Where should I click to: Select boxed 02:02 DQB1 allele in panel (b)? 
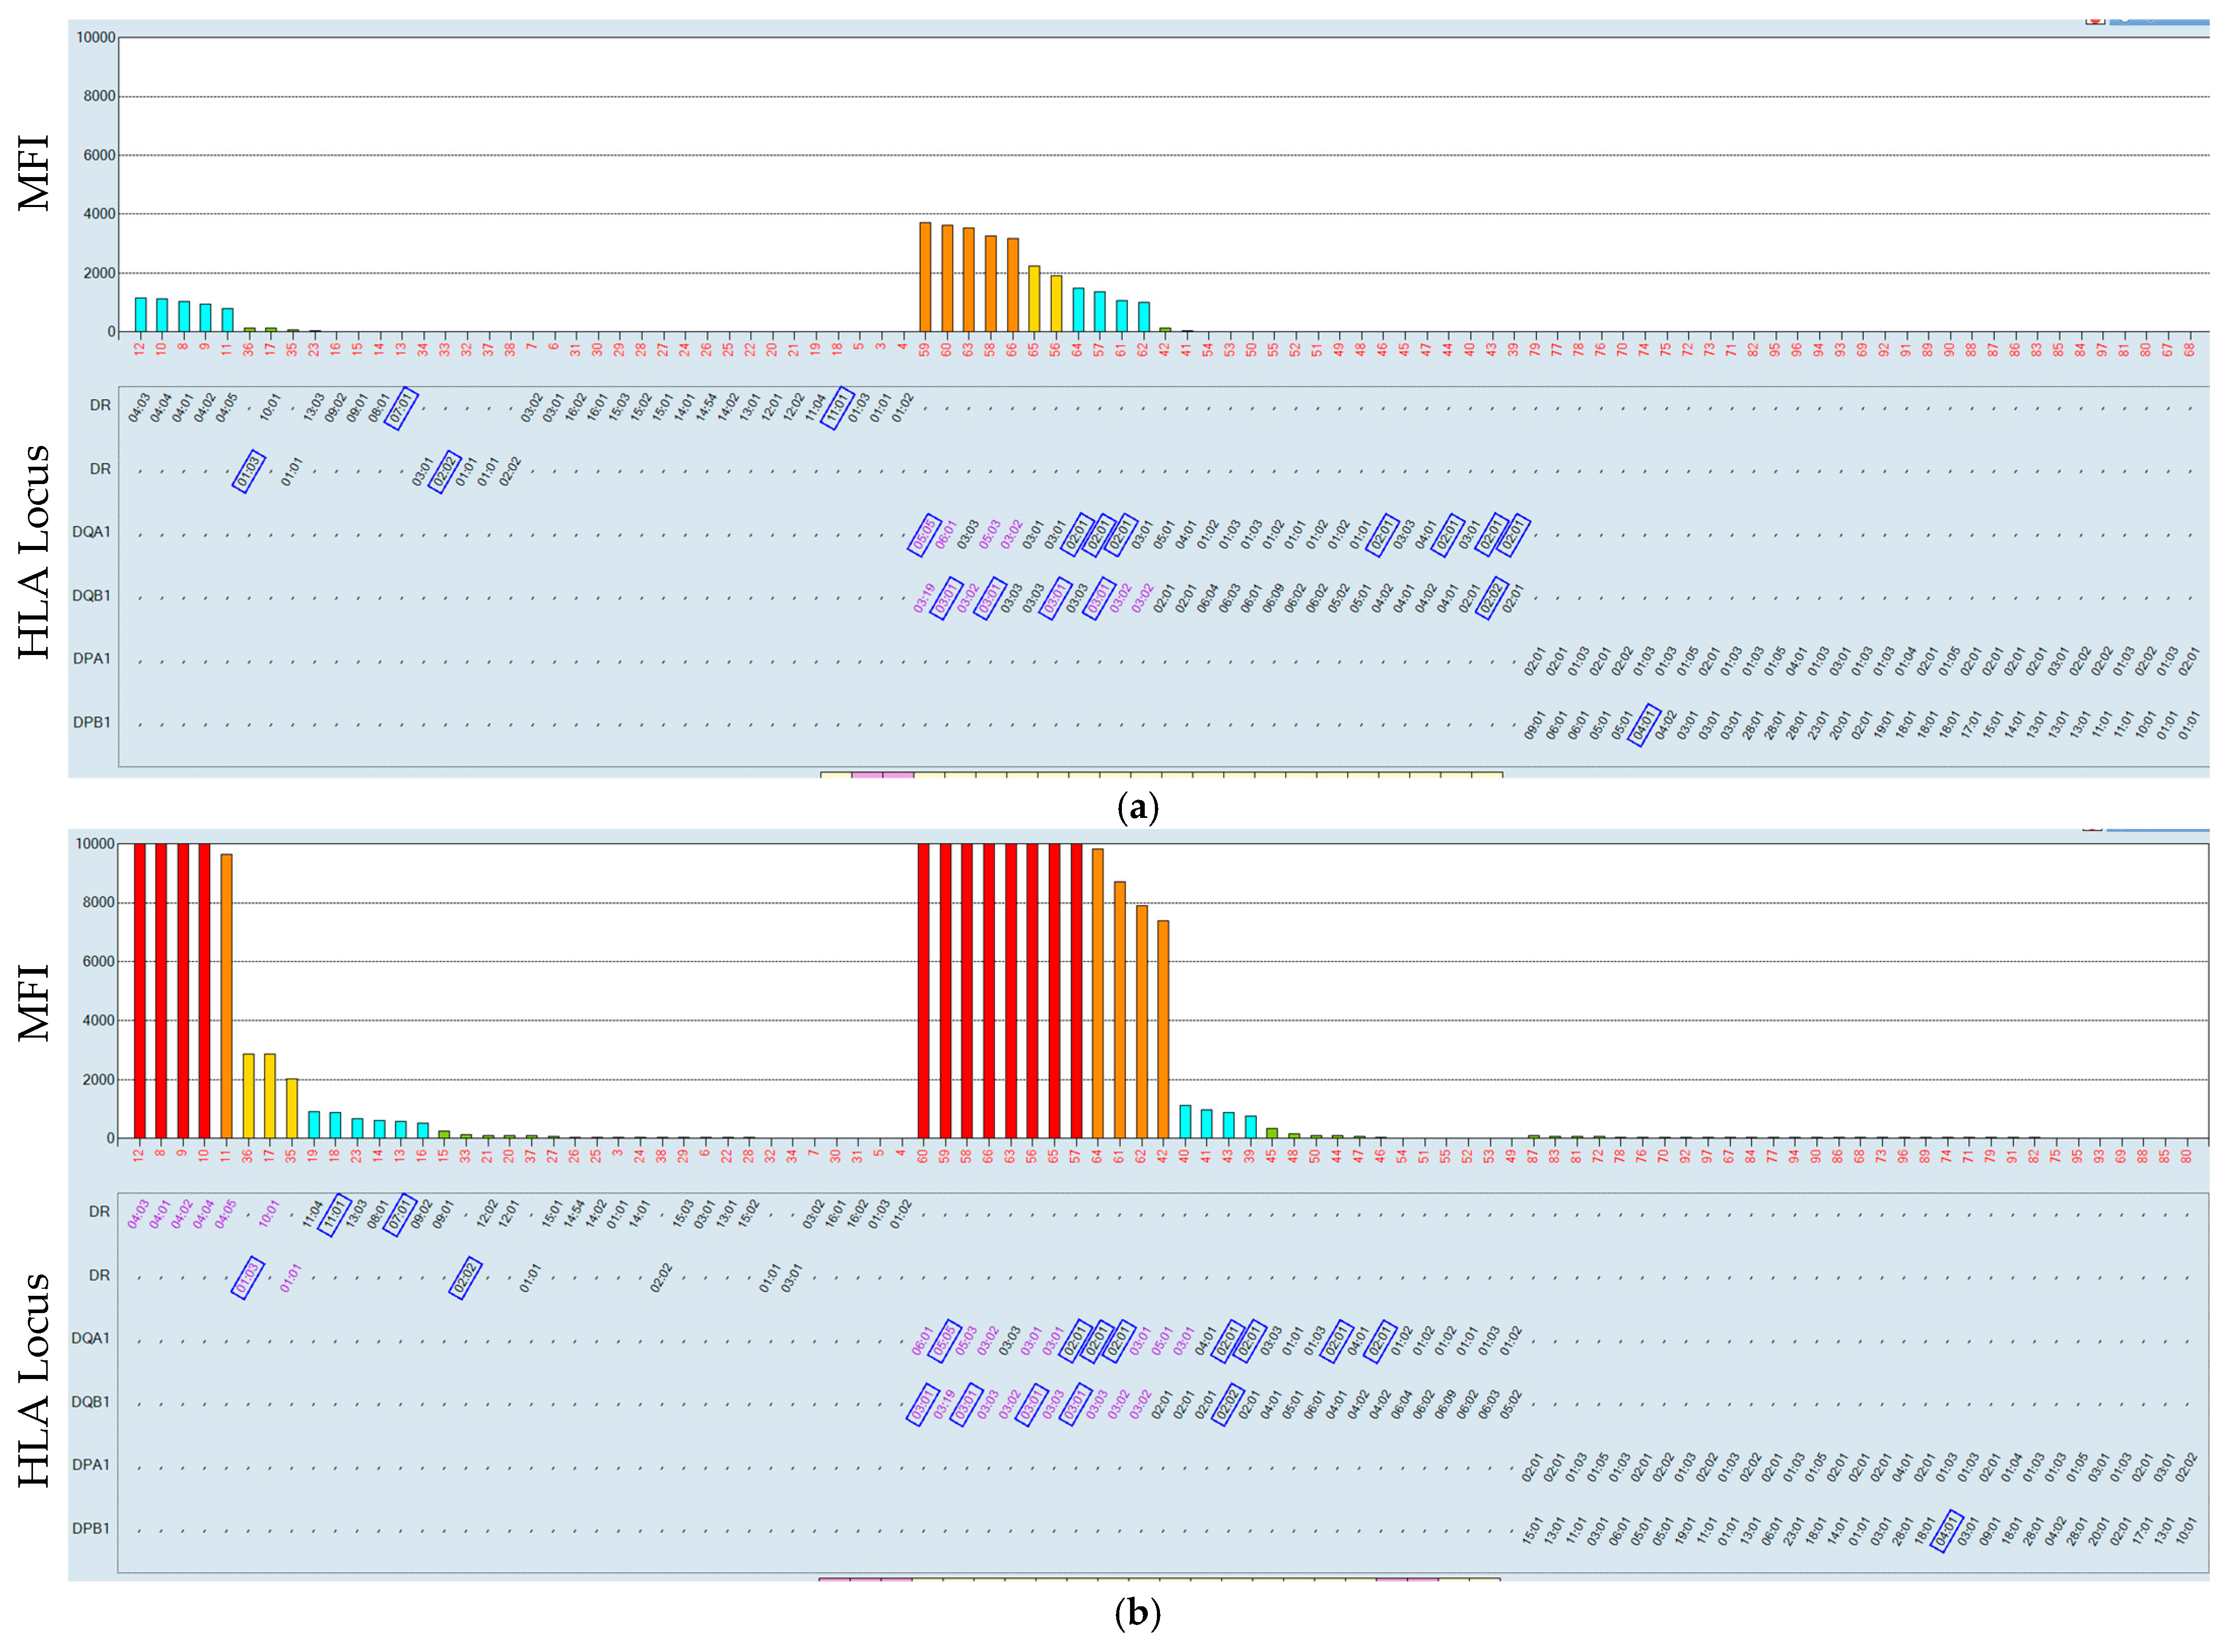tap(1227, 1404)
